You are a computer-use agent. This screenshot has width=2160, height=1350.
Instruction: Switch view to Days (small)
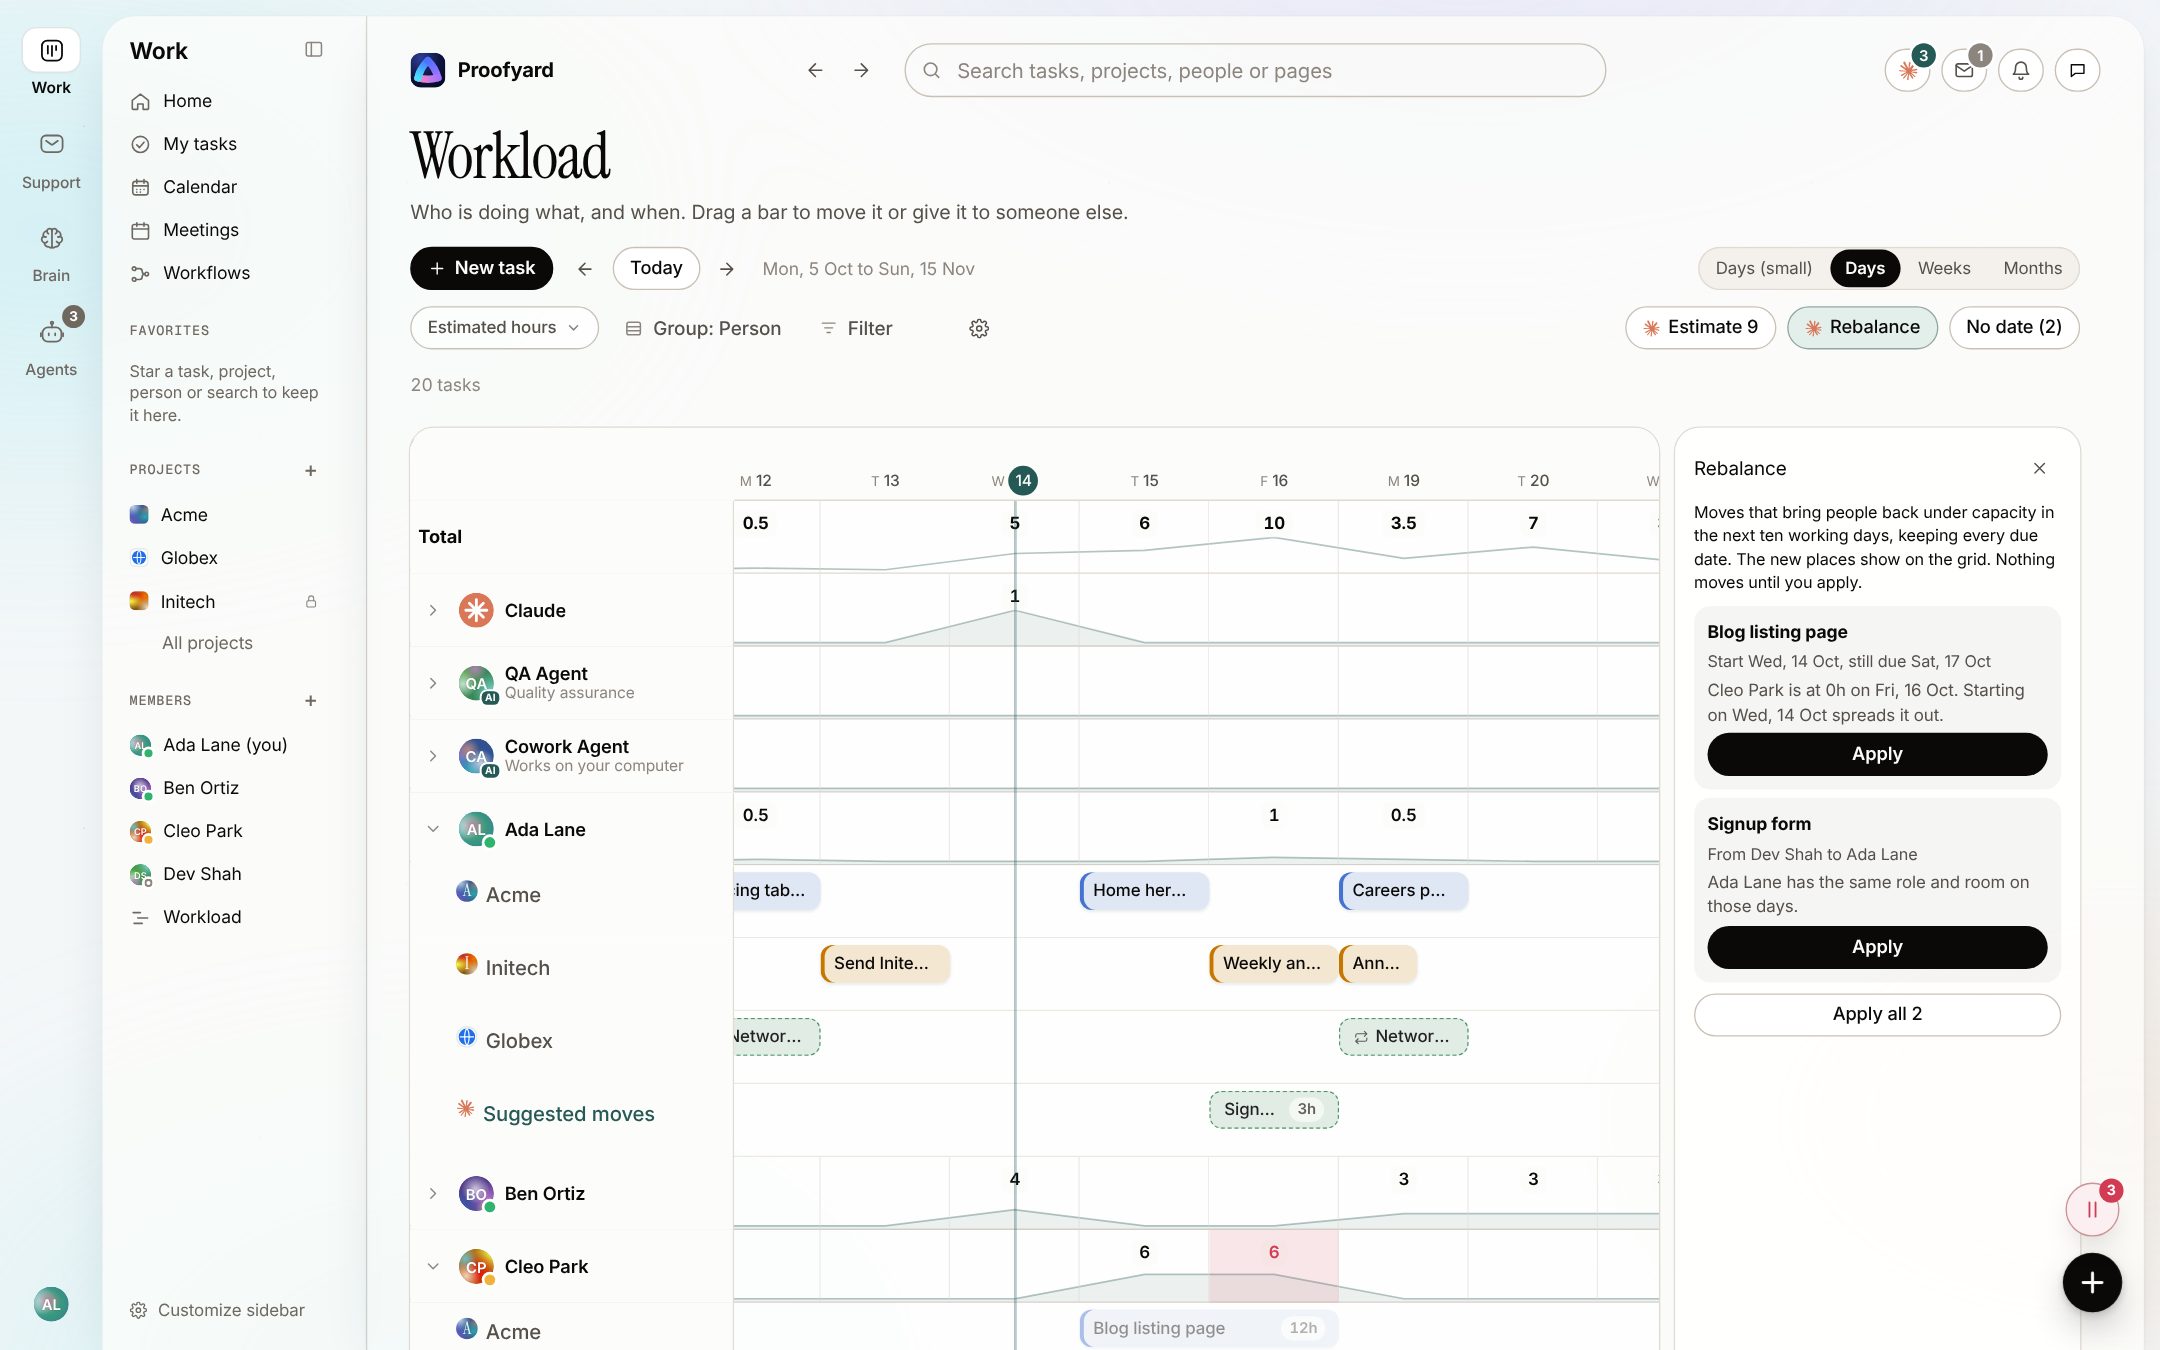1763,268
